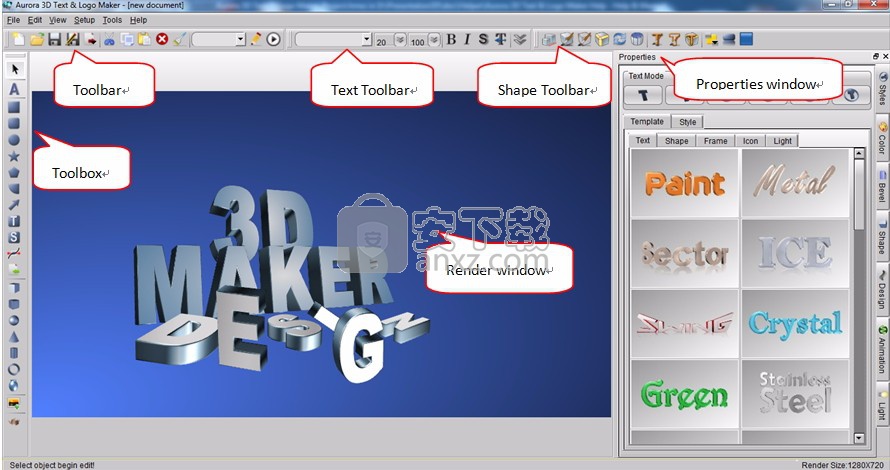Select the cone shape in toolbox

tap(14, 337)
